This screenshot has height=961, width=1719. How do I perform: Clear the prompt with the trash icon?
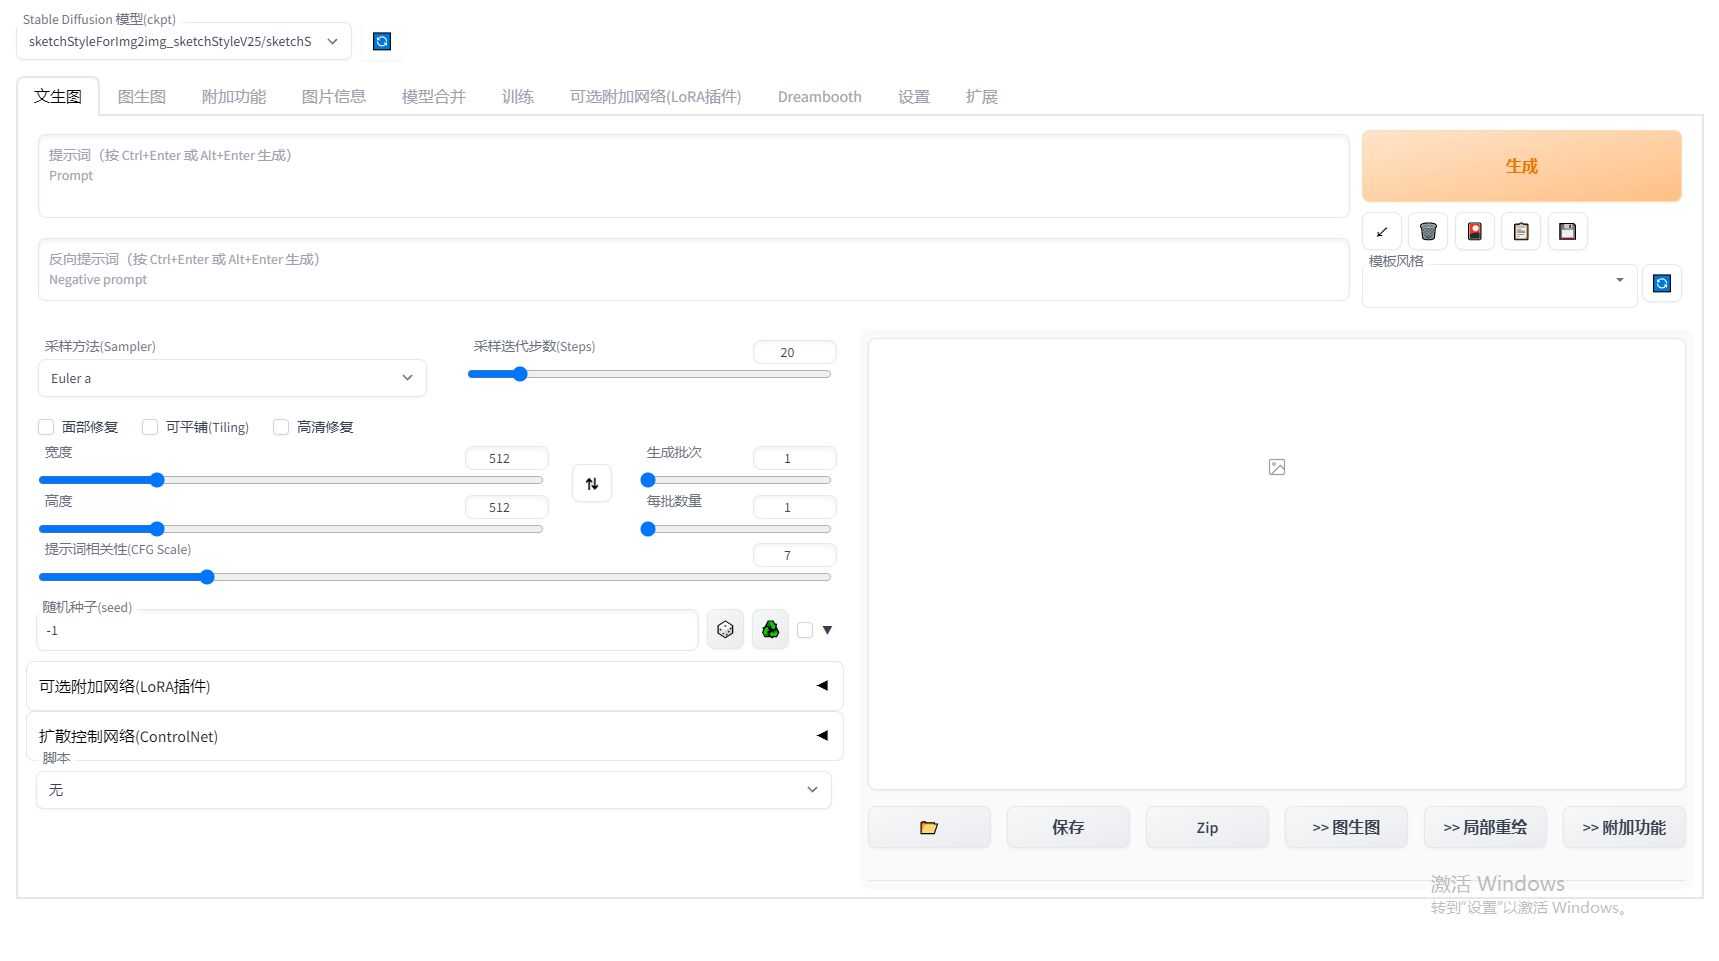[1428, 231]
